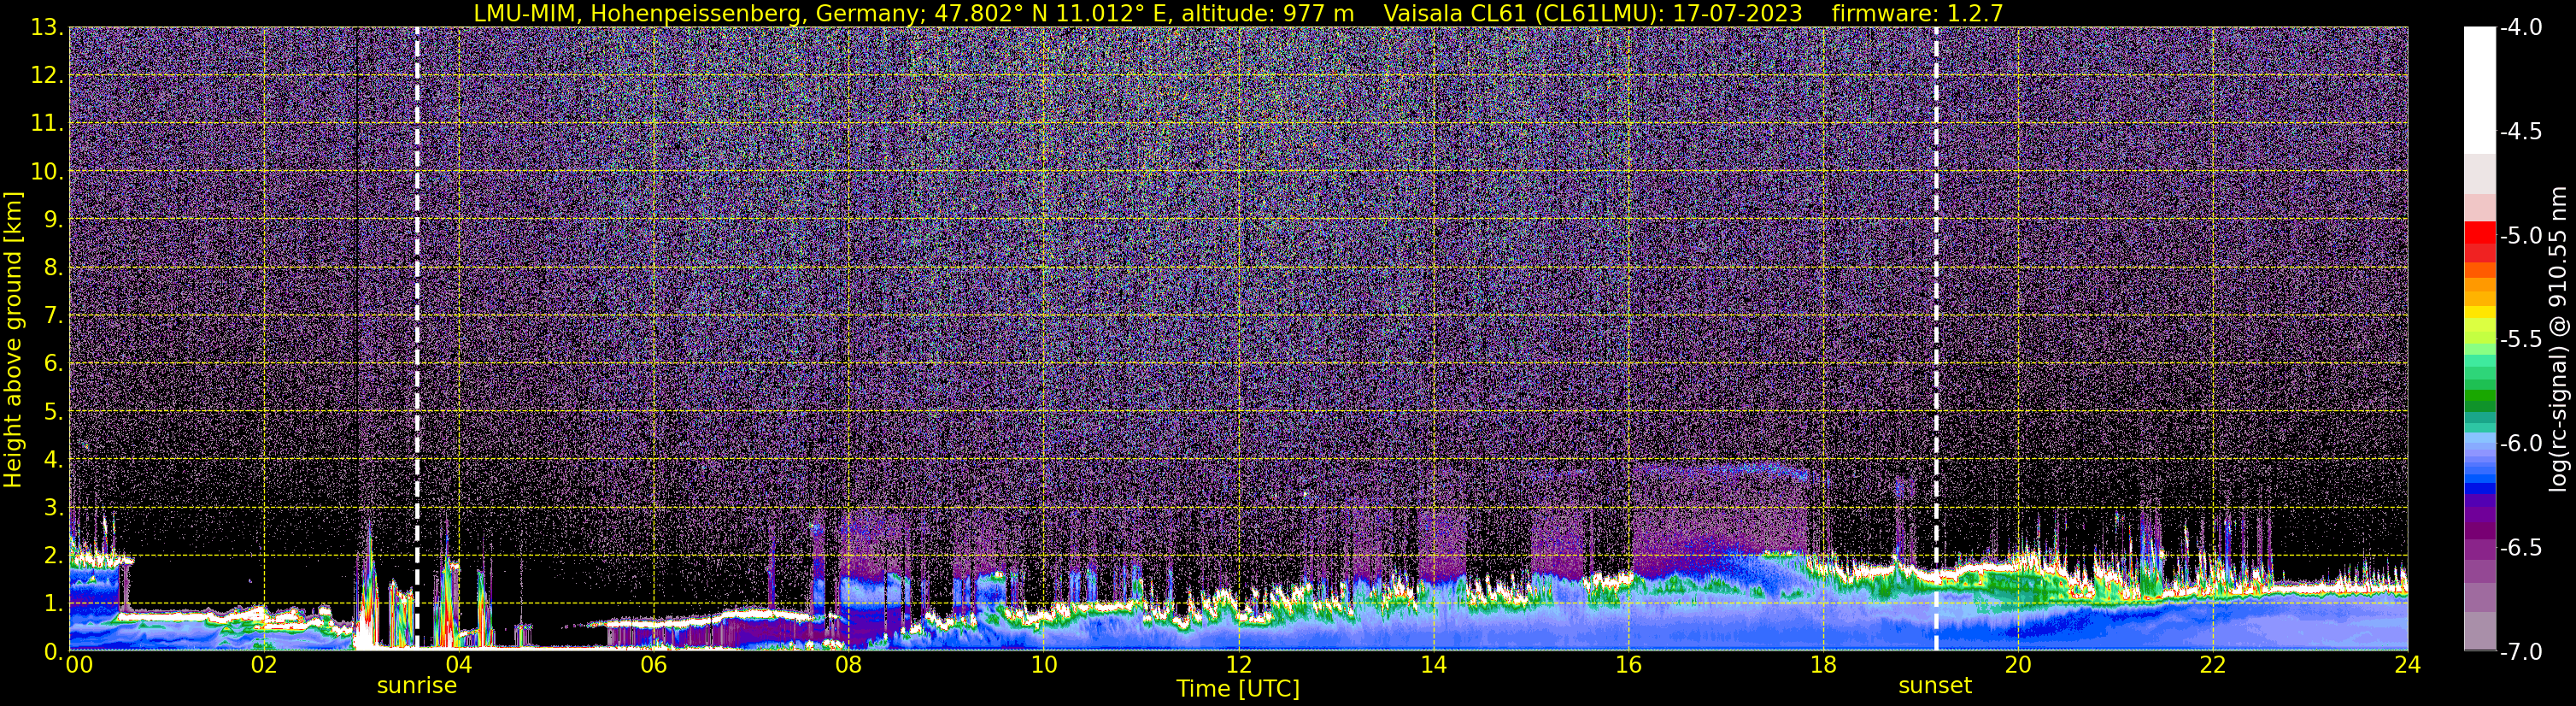Click the '-4.0' colorbar tick label
The height and width of the screenshot is (706, 2576).
tap(2520, 27)
